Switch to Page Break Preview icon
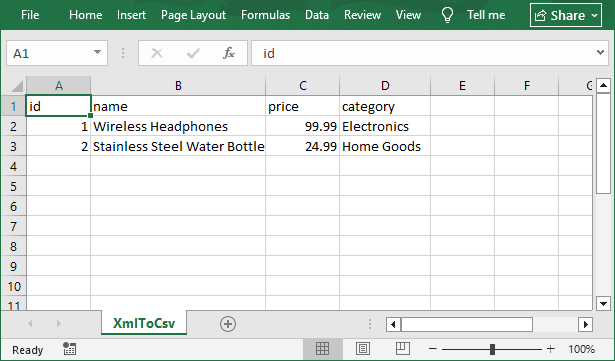 (403, 348)
